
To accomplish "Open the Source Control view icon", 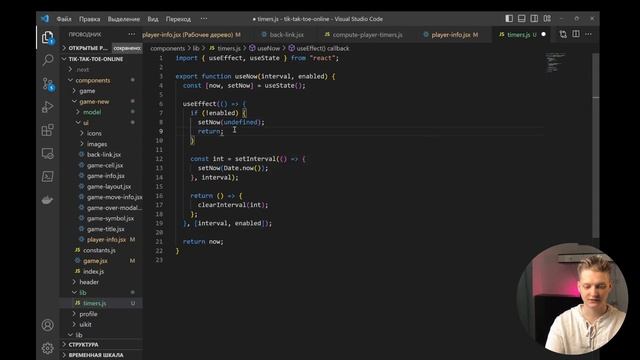I will click(x=48, y=84).
